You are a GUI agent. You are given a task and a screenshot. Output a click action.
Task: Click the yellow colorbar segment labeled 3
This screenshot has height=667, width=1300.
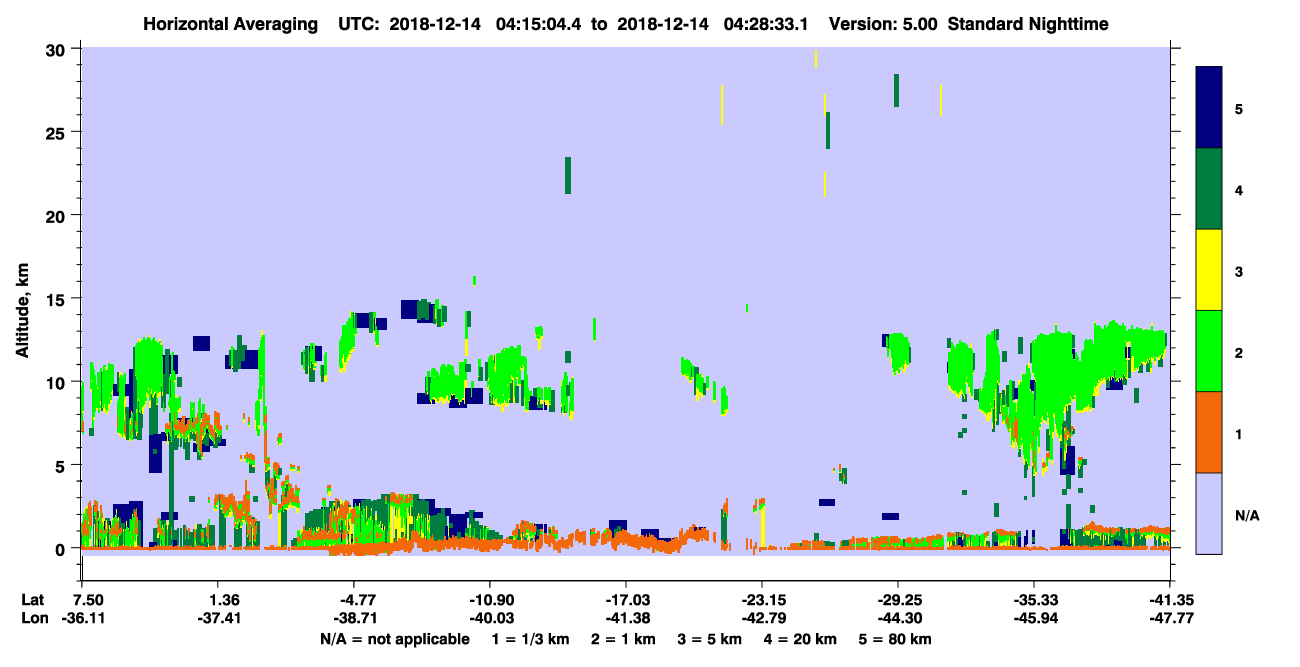tap(1209, 270)
